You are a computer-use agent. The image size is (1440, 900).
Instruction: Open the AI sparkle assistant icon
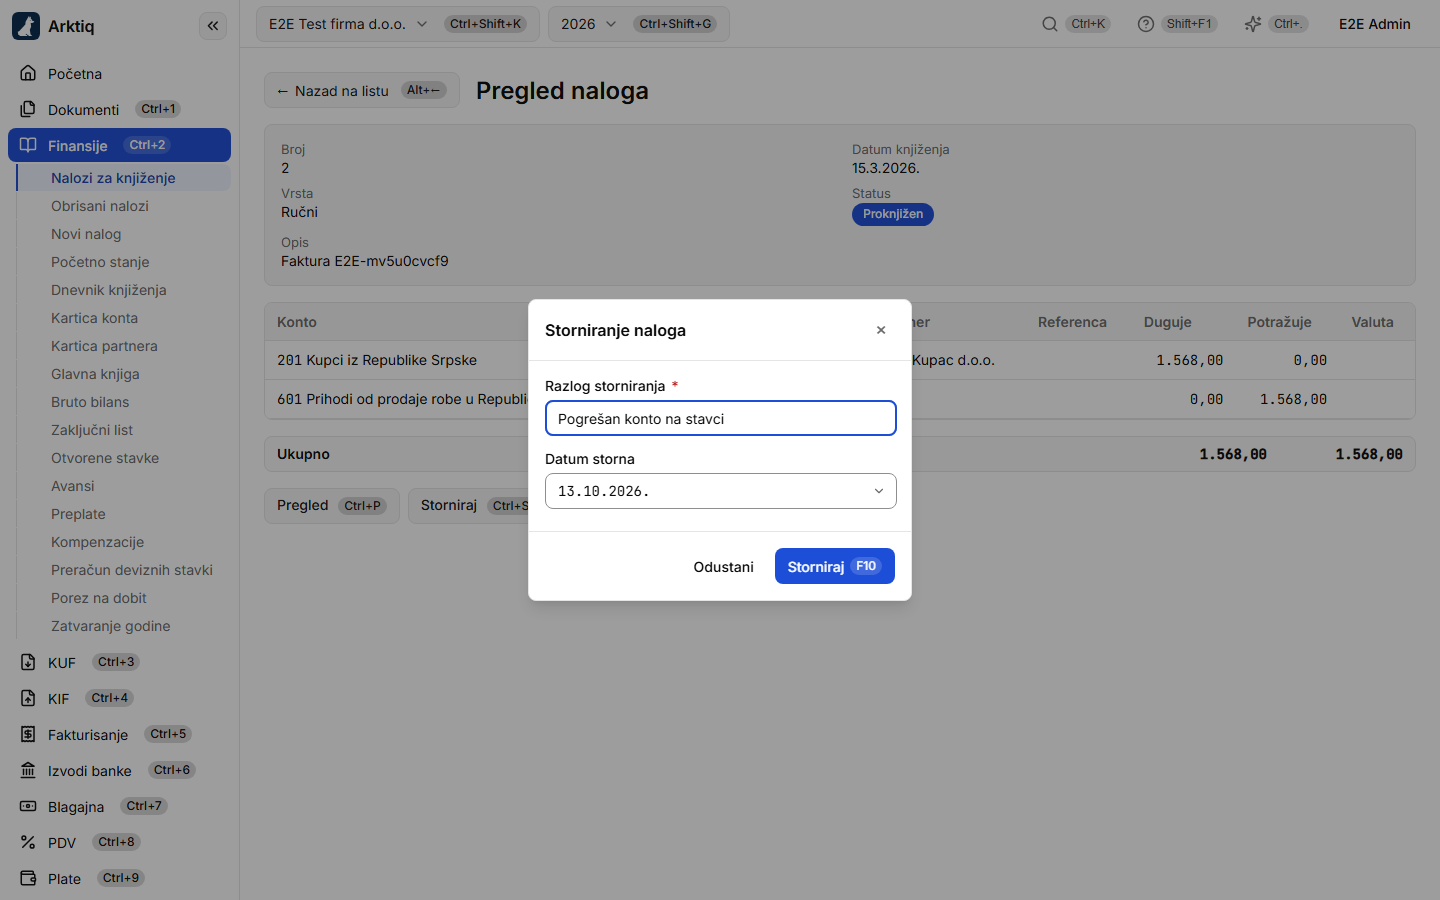click(x=1252, y=24)
